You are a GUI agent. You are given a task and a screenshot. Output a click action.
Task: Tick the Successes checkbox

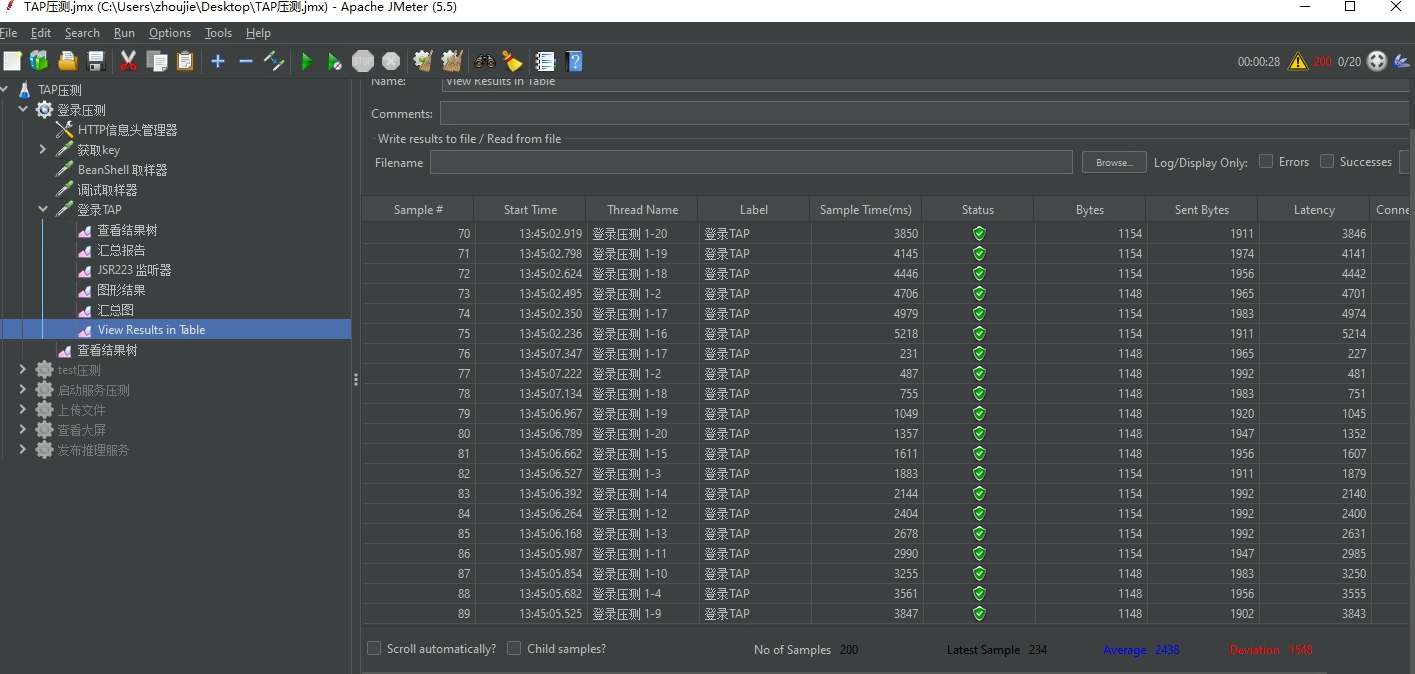(x=1327, y=162)
